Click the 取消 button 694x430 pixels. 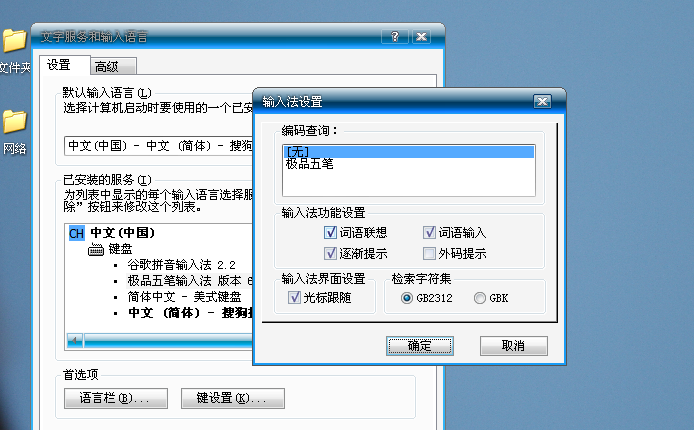pos(513,346)
